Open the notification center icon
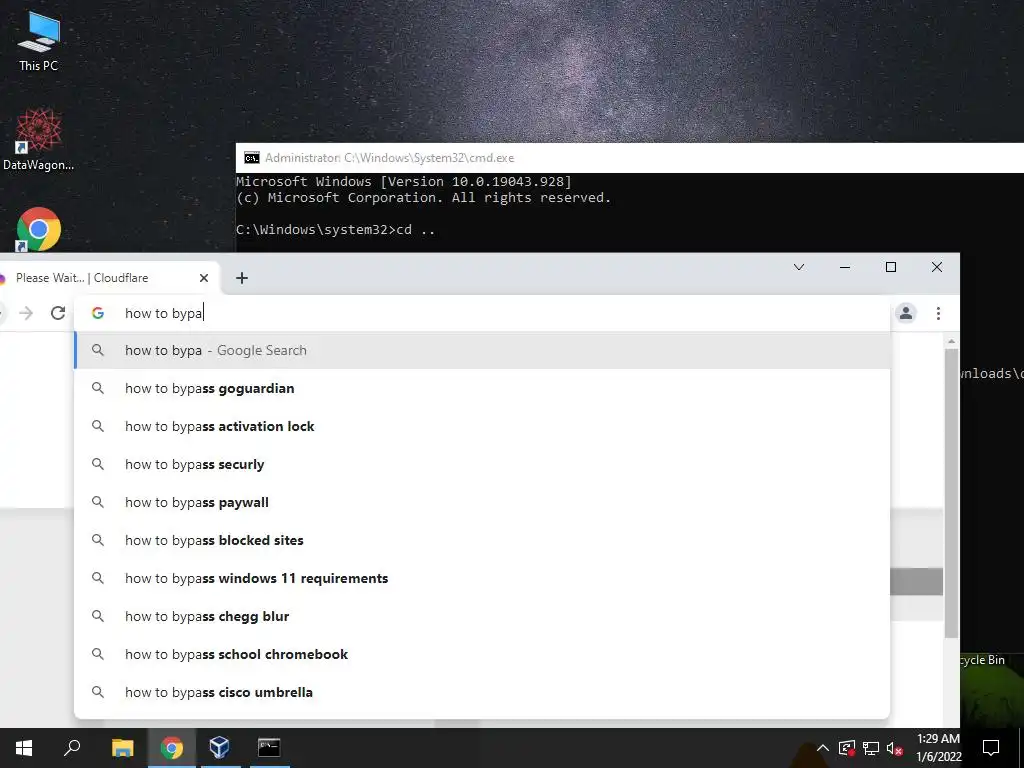Screen dimensions: 1024x768 coord(991,748)
